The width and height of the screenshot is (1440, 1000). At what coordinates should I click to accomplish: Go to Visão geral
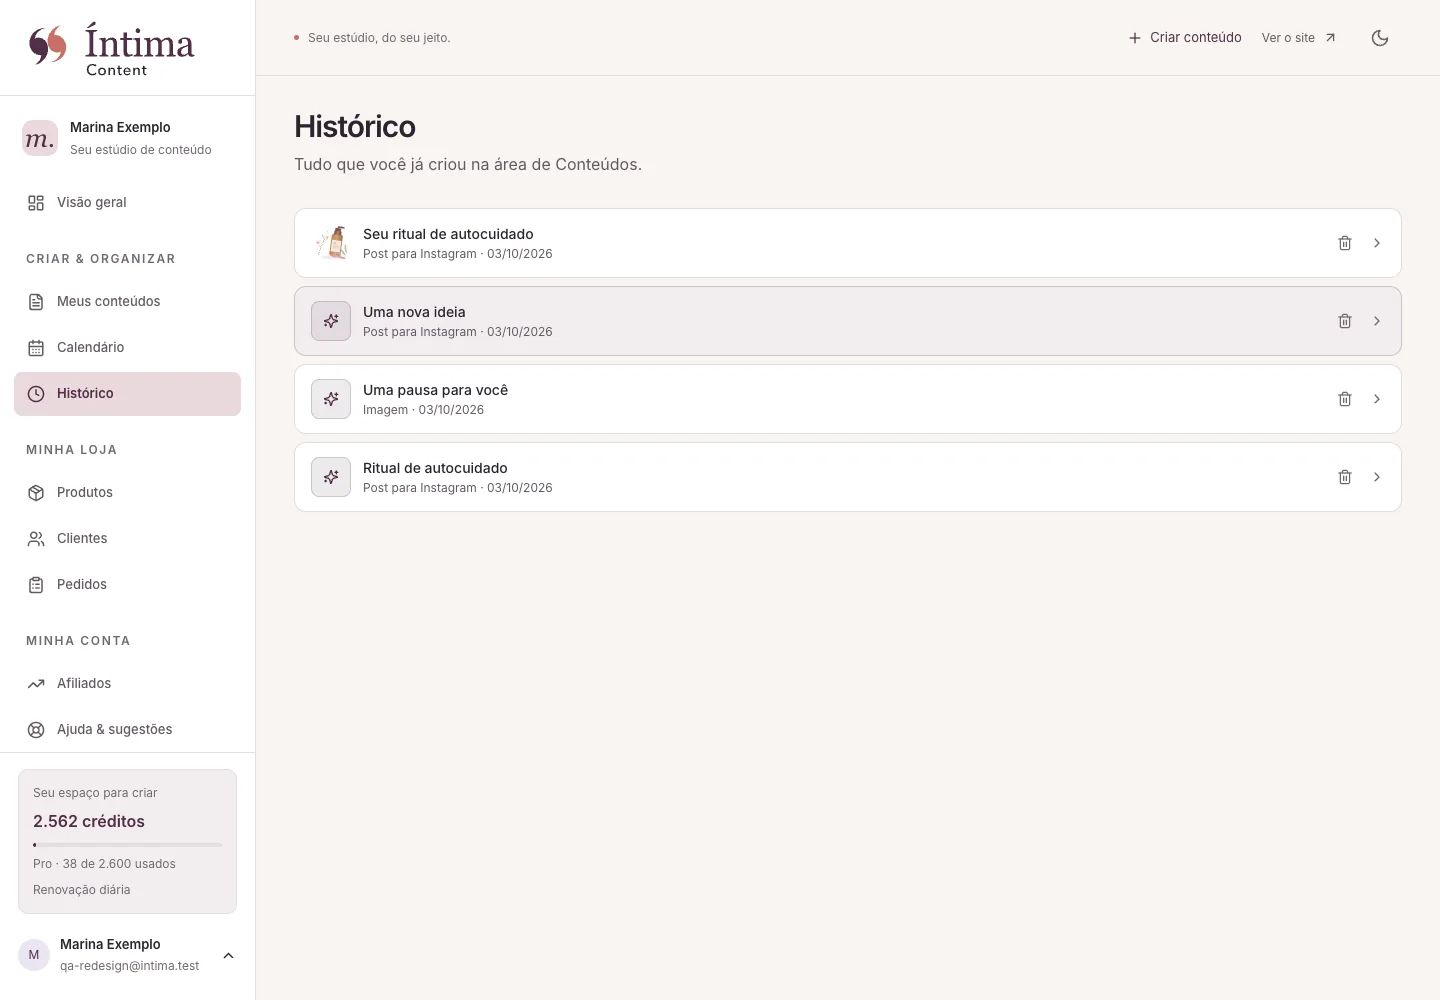(x=127, y=203)
